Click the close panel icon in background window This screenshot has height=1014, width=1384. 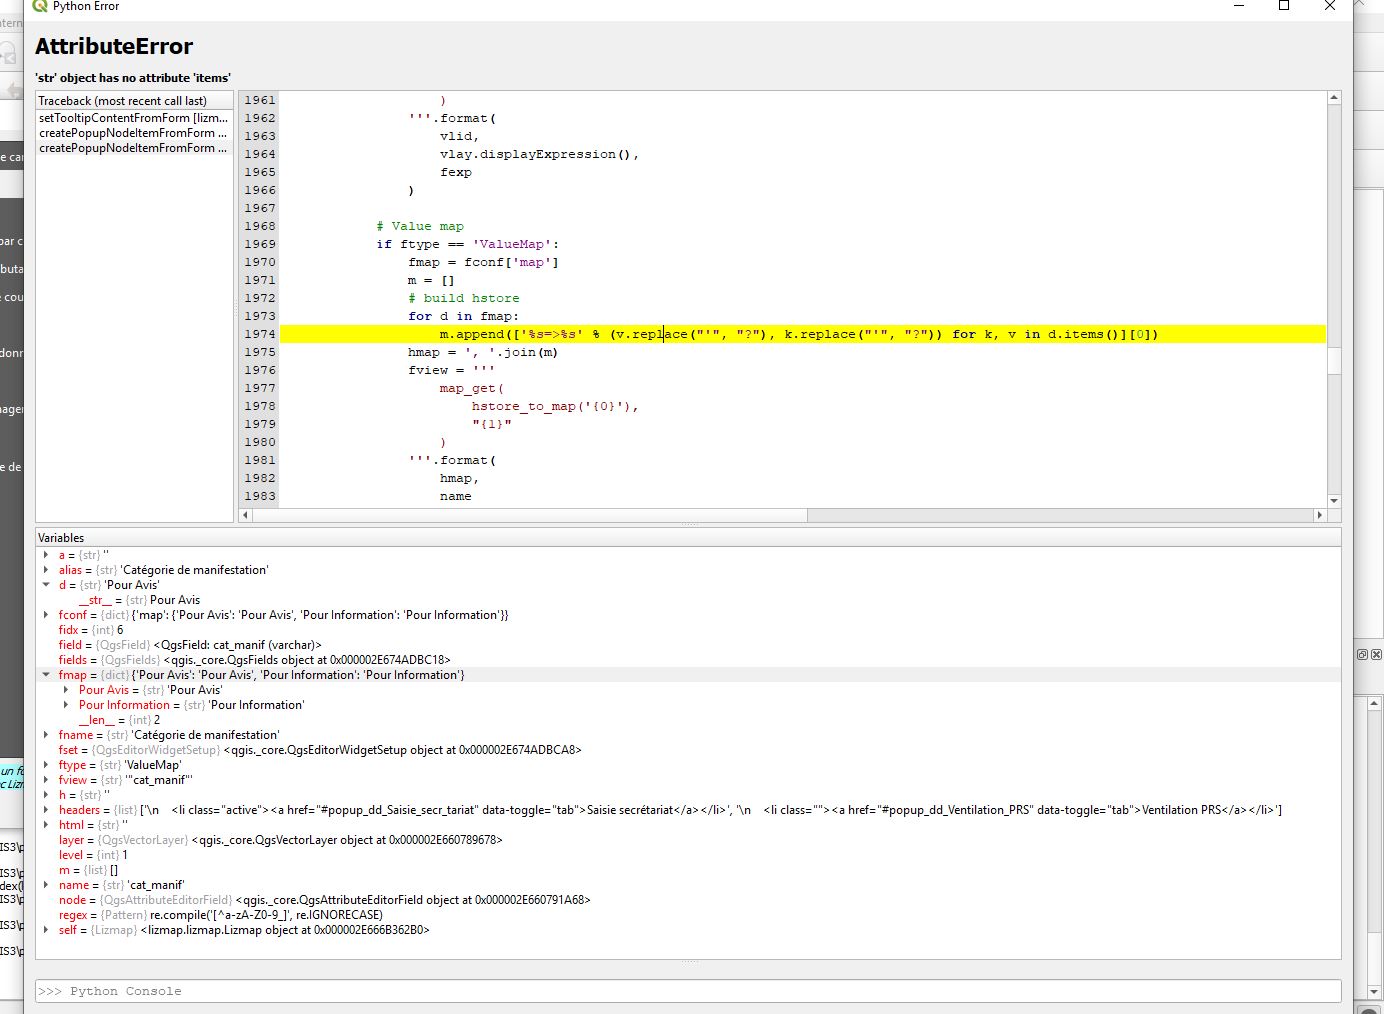1376,654
